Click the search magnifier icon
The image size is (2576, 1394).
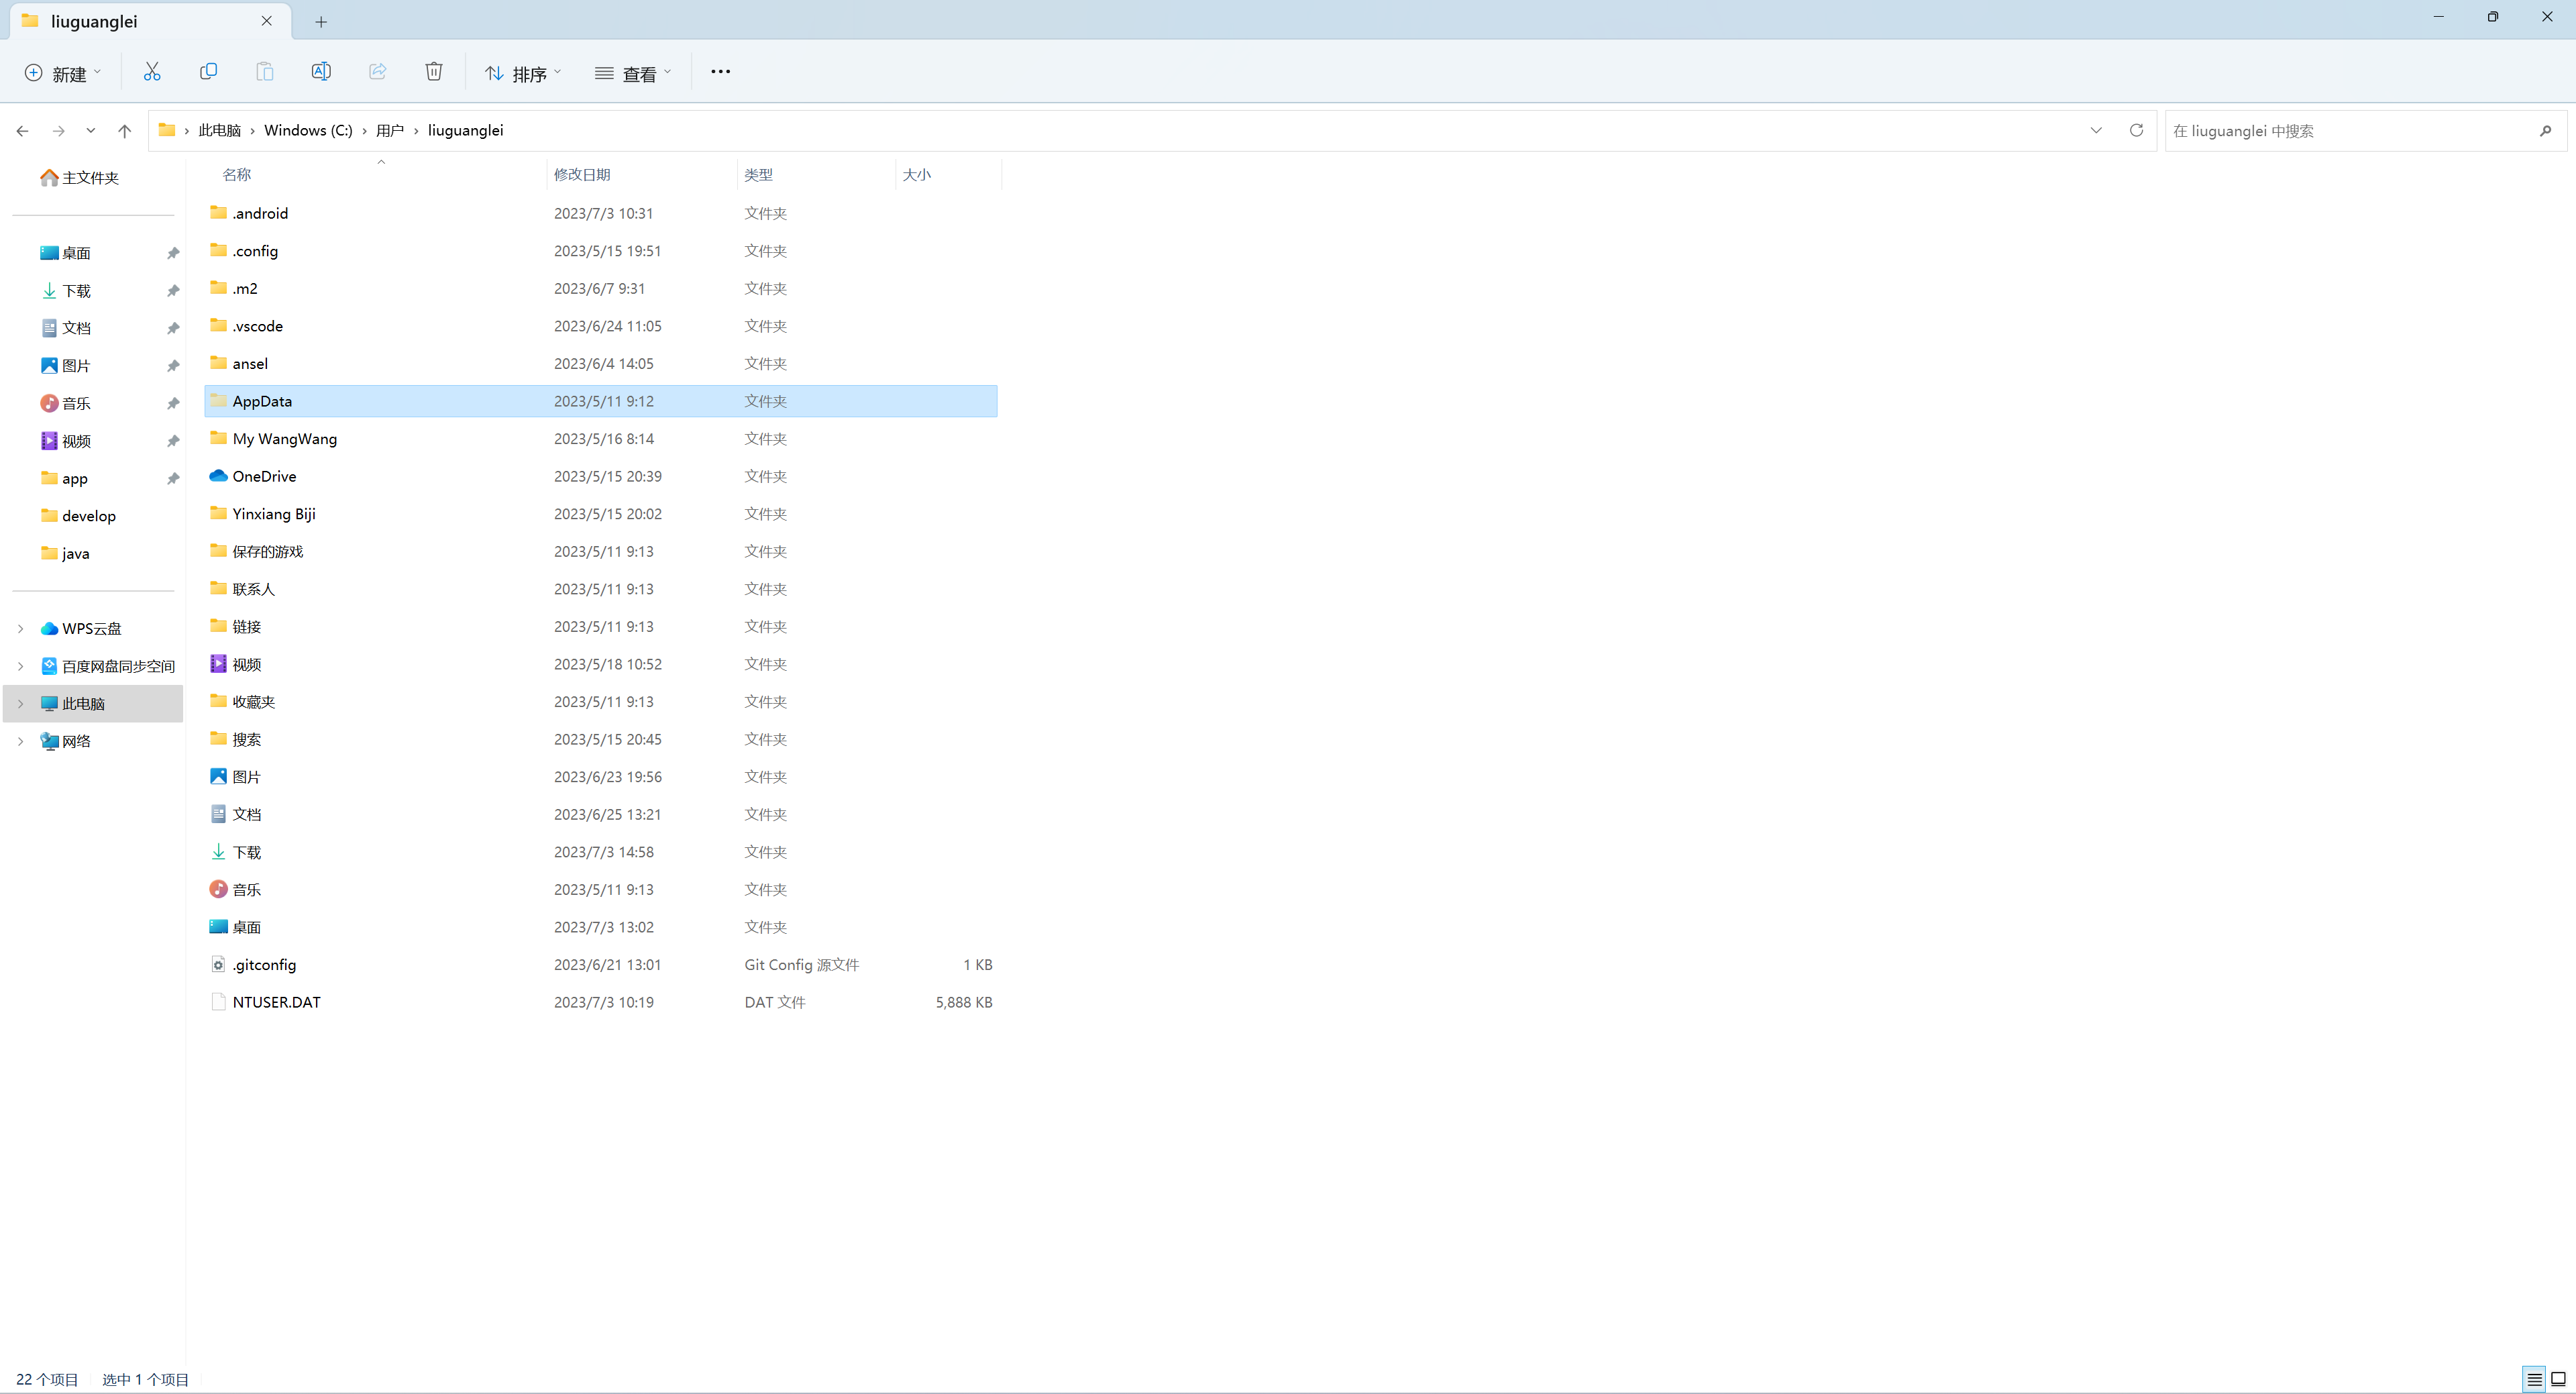click(x=2545, y=131)
